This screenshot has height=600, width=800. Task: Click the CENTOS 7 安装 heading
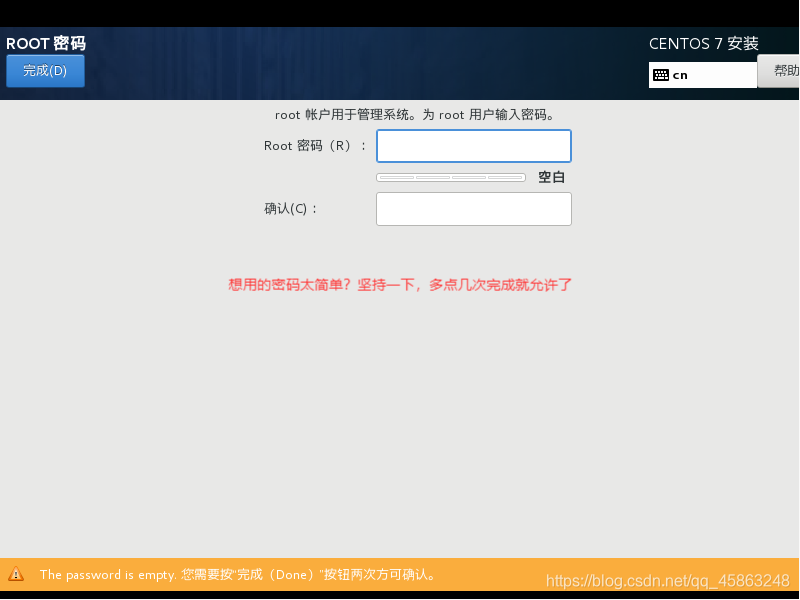tap(704, 44)
